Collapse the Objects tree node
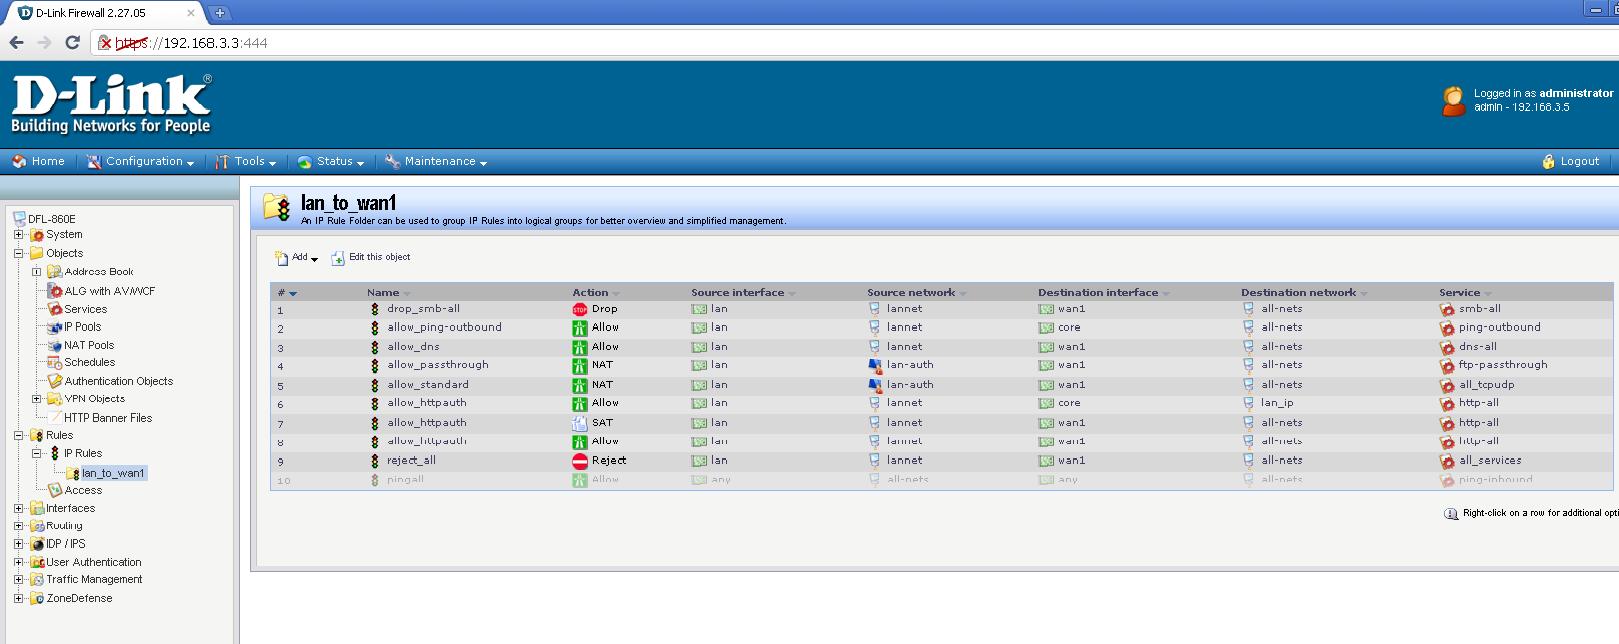Viewport: 1619px width, 644px height. click(x=18, y=253)
